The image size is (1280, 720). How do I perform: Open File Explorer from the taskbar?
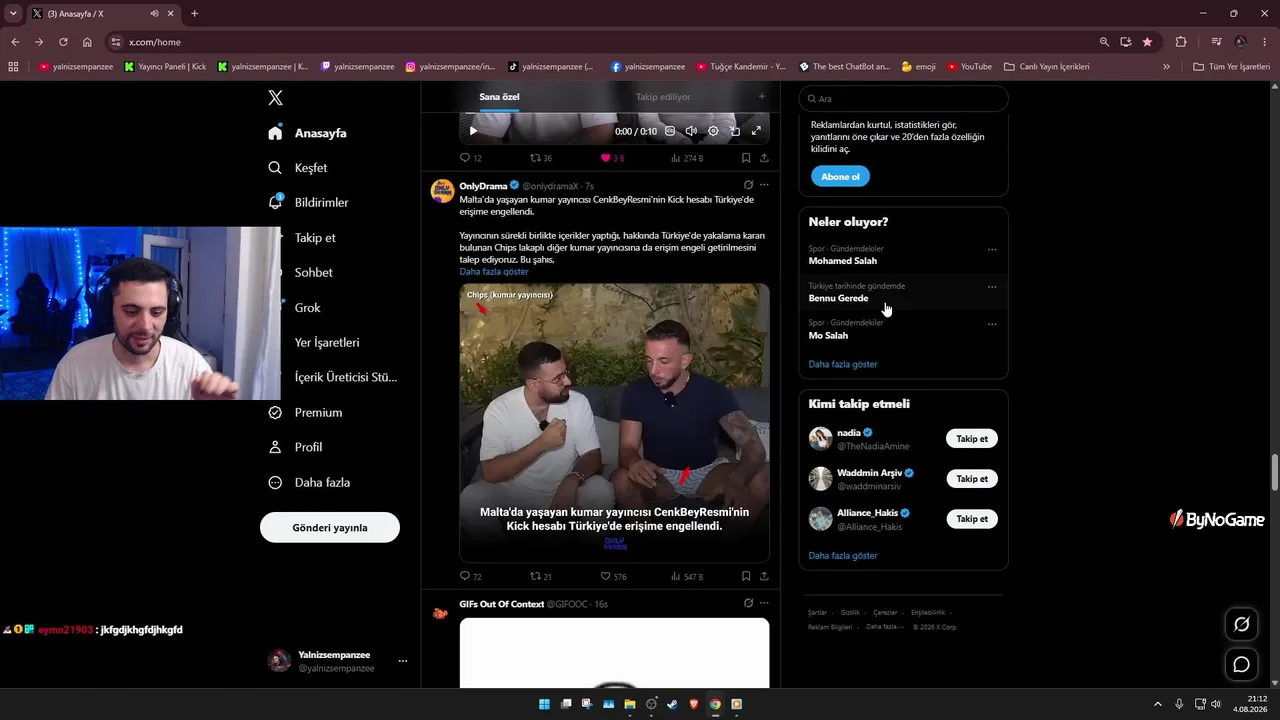pos(630,704)
